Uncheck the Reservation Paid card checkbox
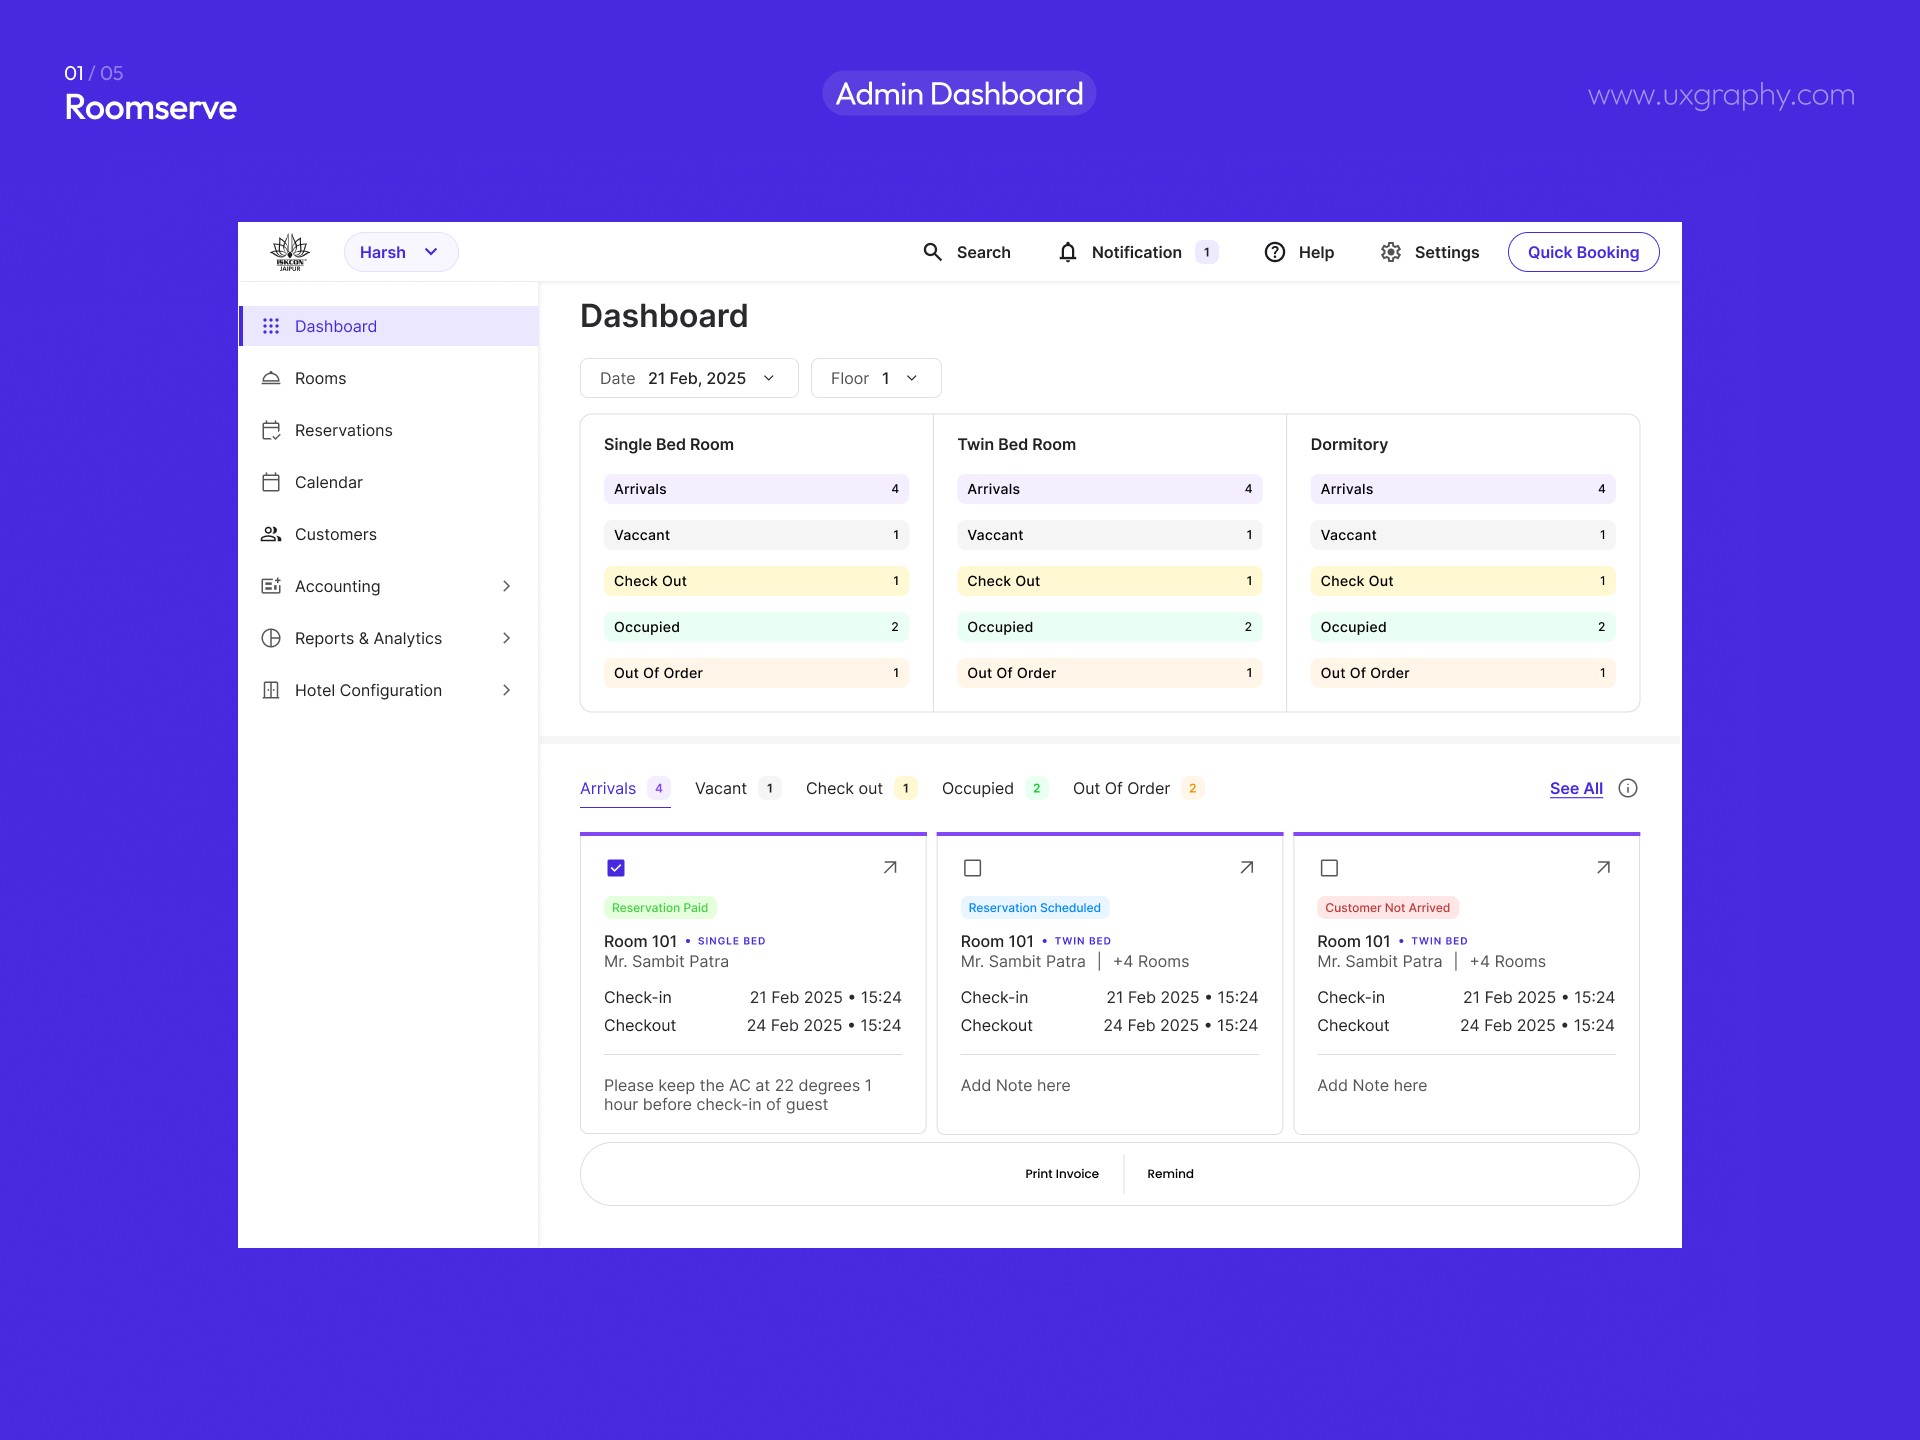Image resolution: width=1920 pixels, height=1440 pixels. tap(616, 868)
